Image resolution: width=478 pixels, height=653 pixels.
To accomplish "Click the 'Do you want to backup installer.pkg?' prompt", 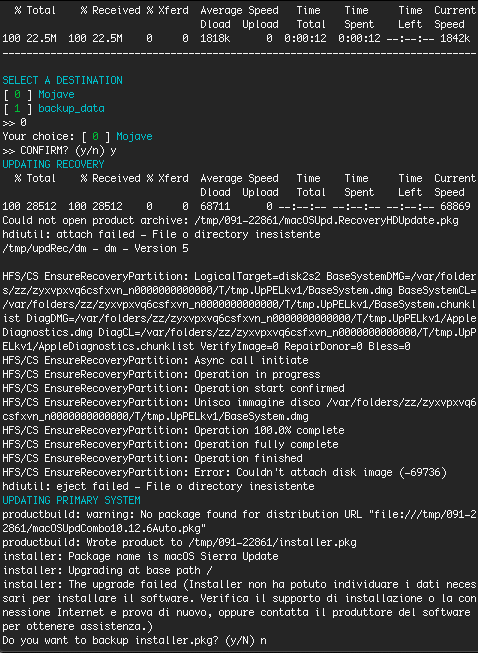I will 110,640.
